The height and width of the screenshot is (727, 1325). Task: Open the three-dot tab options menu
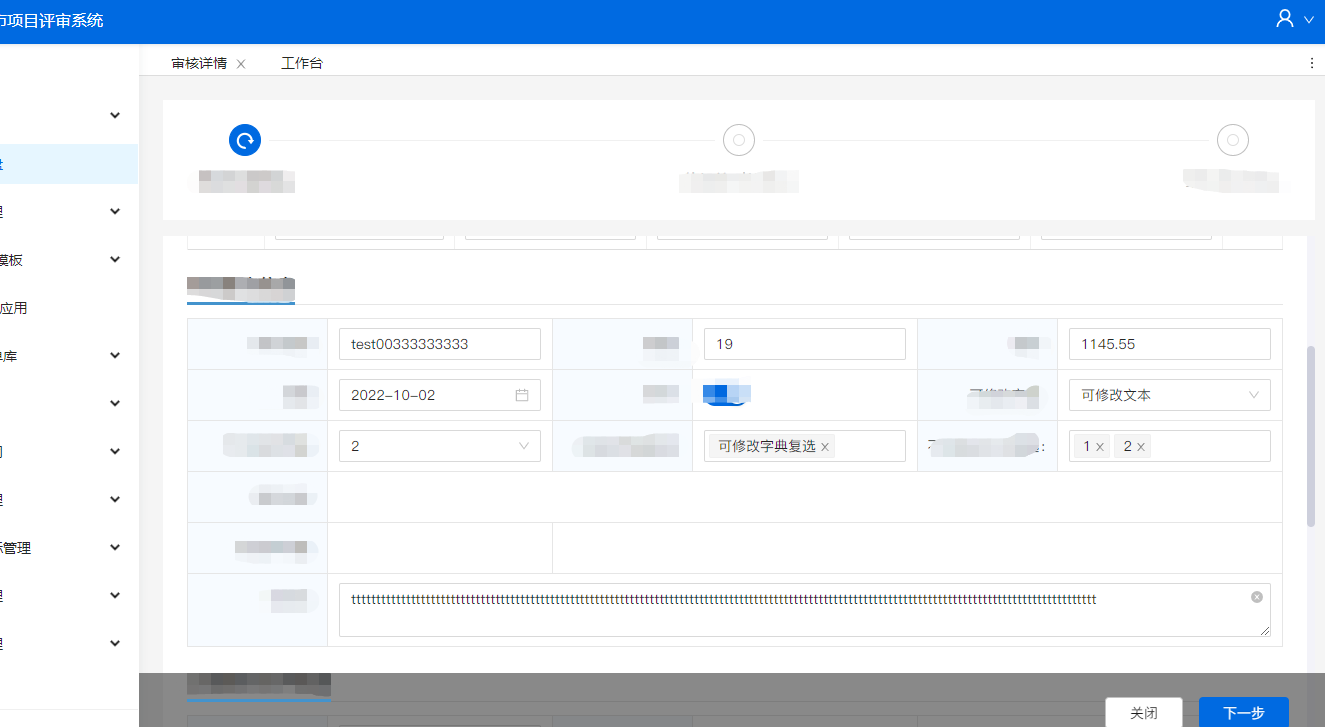click(1312, 63)
